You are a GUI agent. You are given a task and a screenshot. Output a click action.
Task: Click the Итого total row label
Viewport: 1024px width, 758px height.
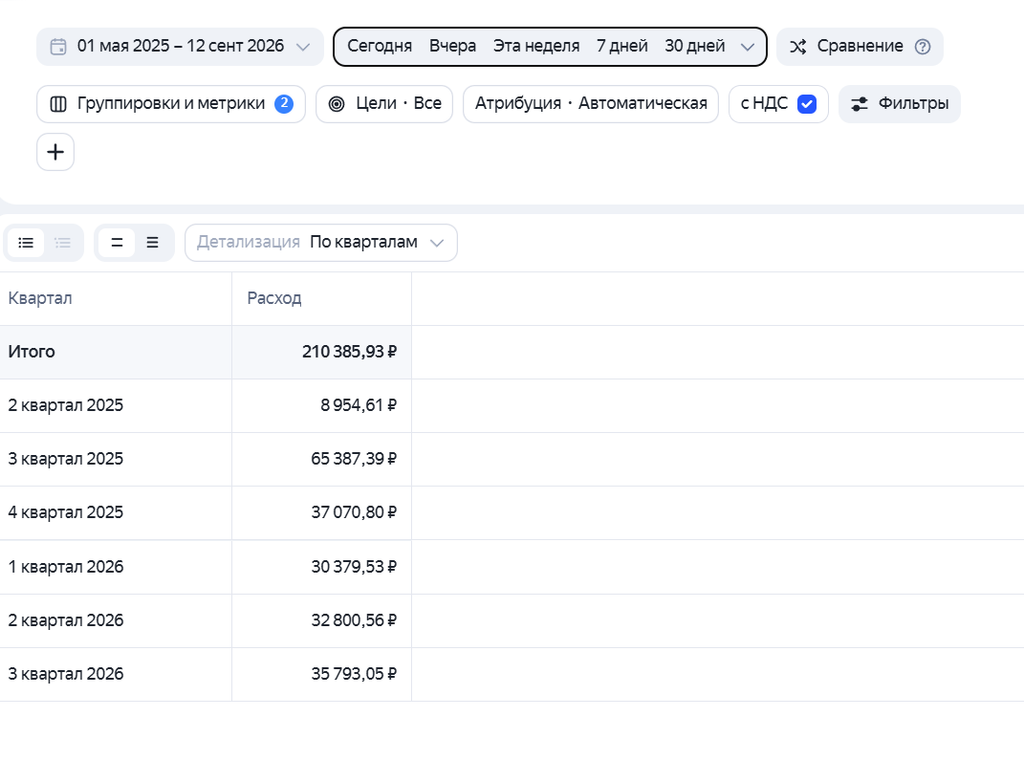(x=31, y=352)
